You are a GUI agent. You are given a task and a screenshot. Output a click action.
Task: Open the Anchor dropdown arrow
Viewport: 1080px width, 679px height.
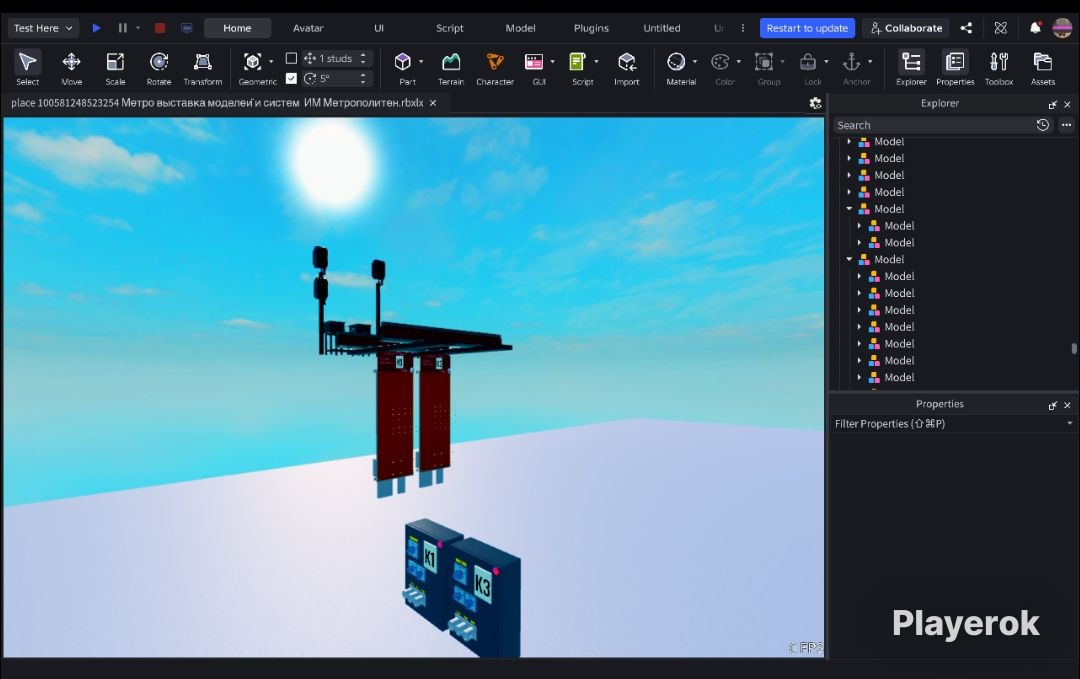tap(870, 61)
